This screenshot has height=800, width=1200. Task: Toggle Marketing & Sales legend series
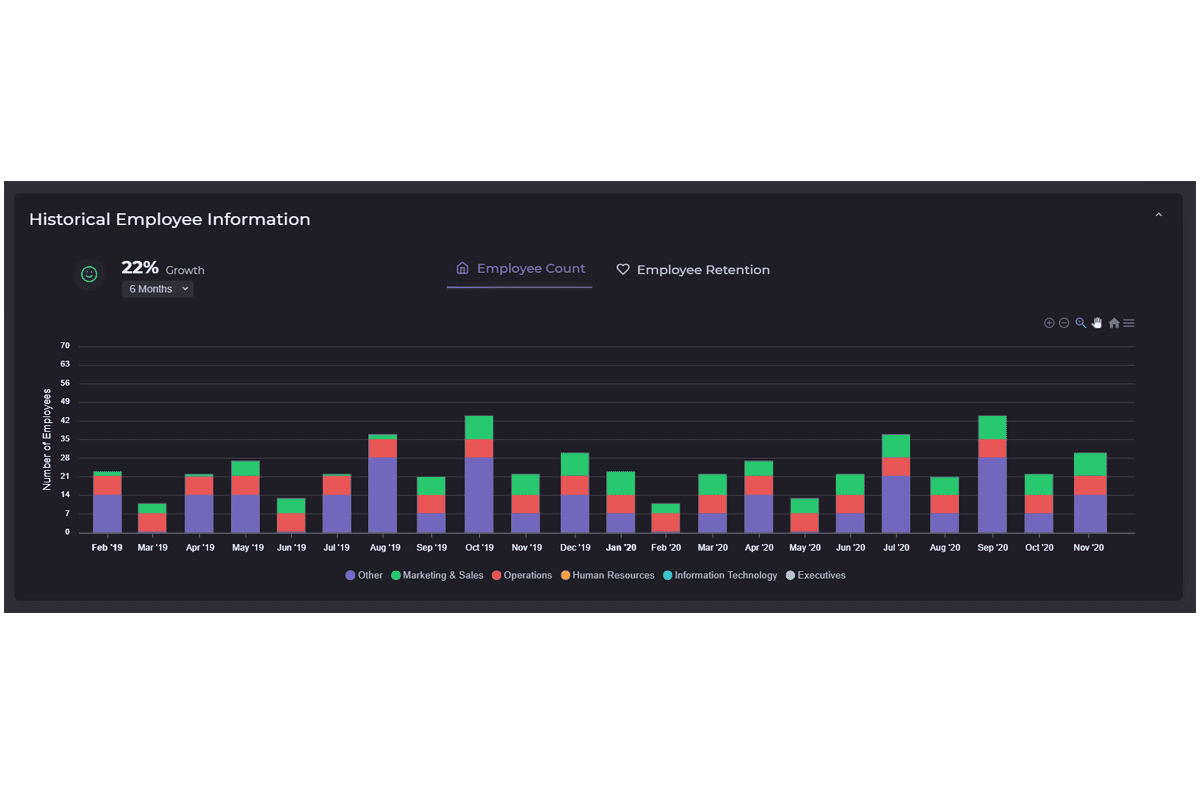click(437, 576)
